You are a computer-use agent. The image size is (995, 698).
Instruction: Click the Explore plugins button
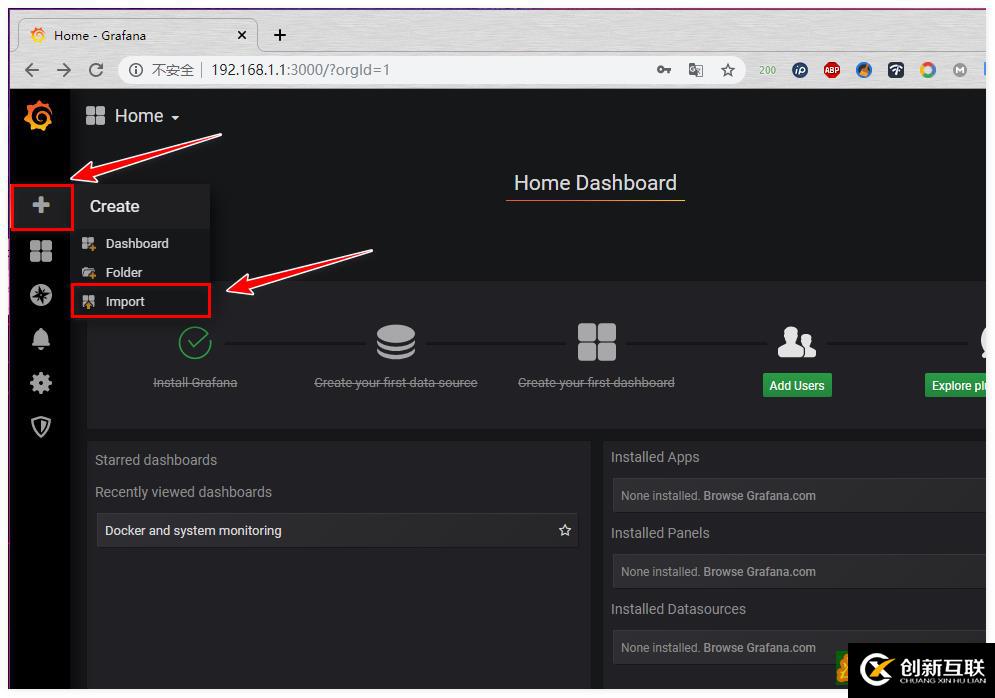957,385
